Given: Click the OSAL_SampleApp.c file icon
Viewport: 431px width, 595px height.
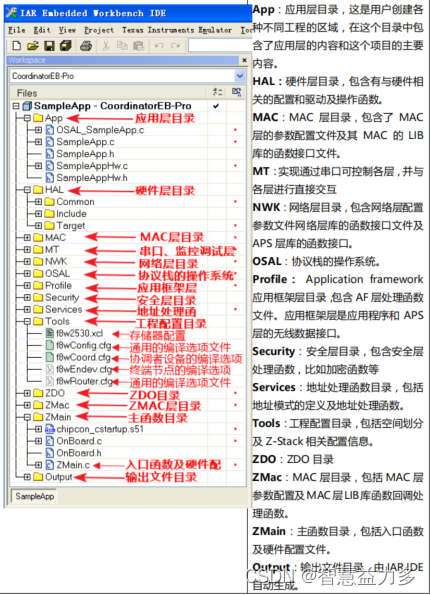Looking at the screenshot, I should 49,130.
